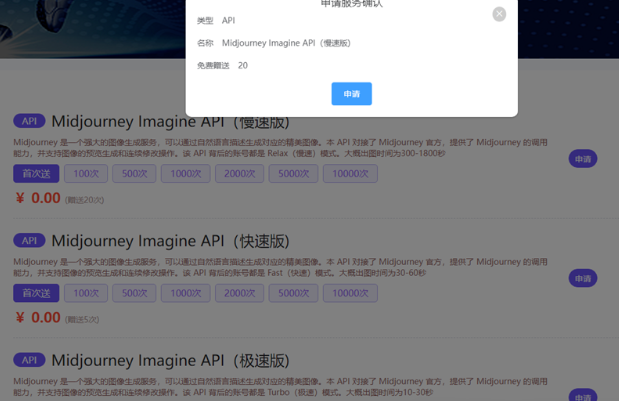Viewport: 619px width, 401px height.
Task: Open the Midjourney Imagine API（极速版）title
Action: pos(170,360)
